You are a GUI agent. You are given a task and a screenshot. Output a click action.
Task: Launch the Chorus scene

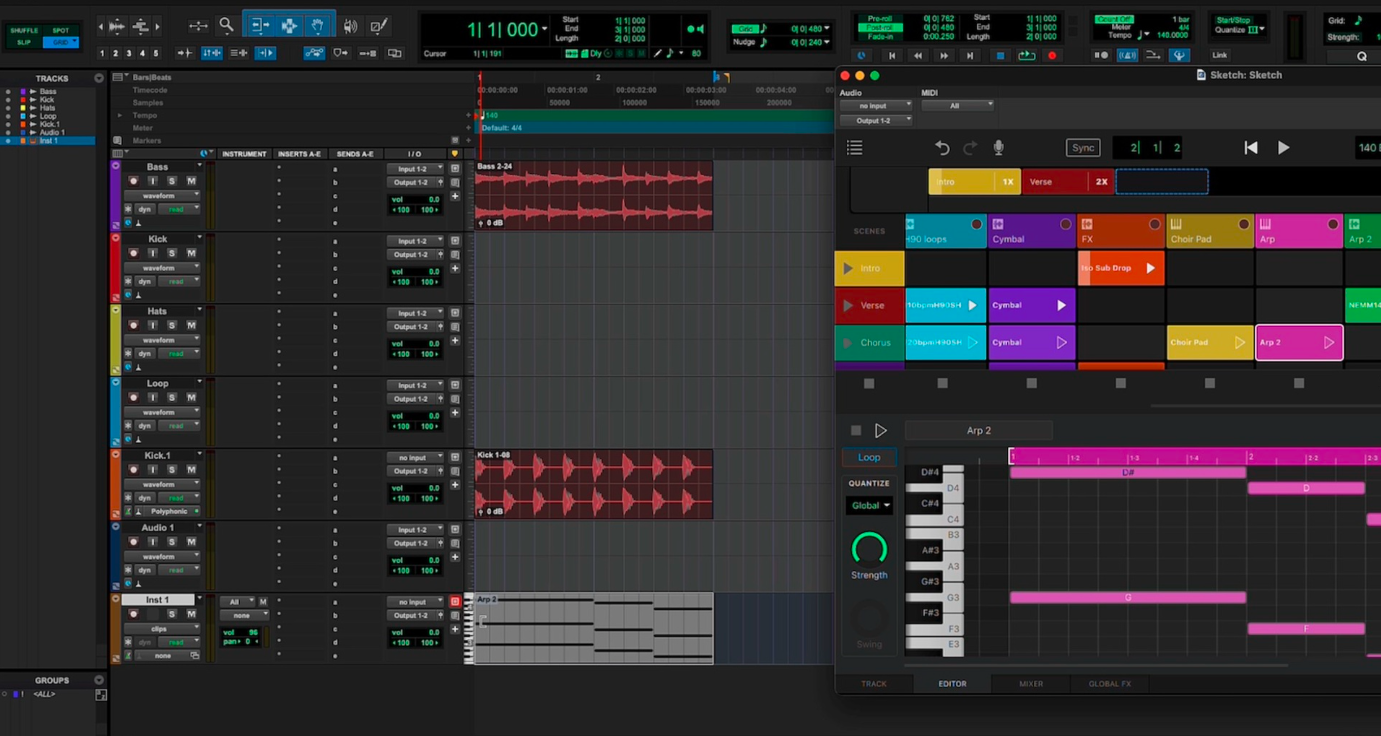[848, 343]
